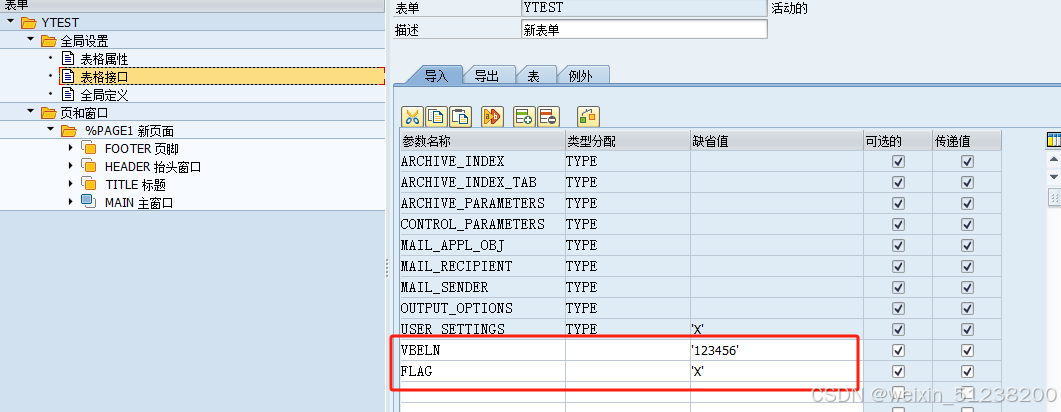
Task: Click the table scroll up arrow
Action: point(1054,159)
